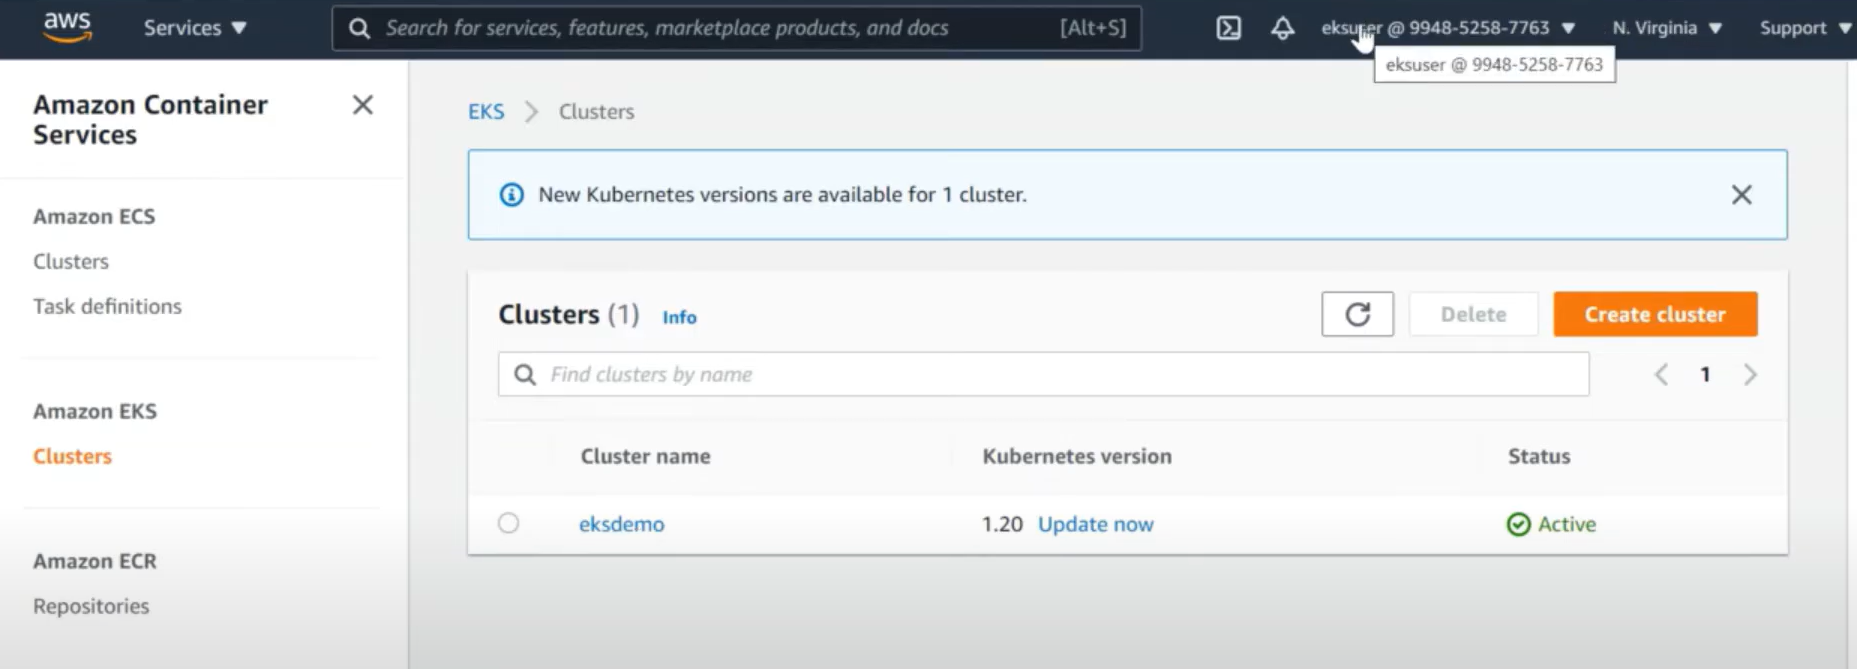Expand the eksuser account dropdown
Viewport: 1857px width, 669px height.
point(1448,28)
